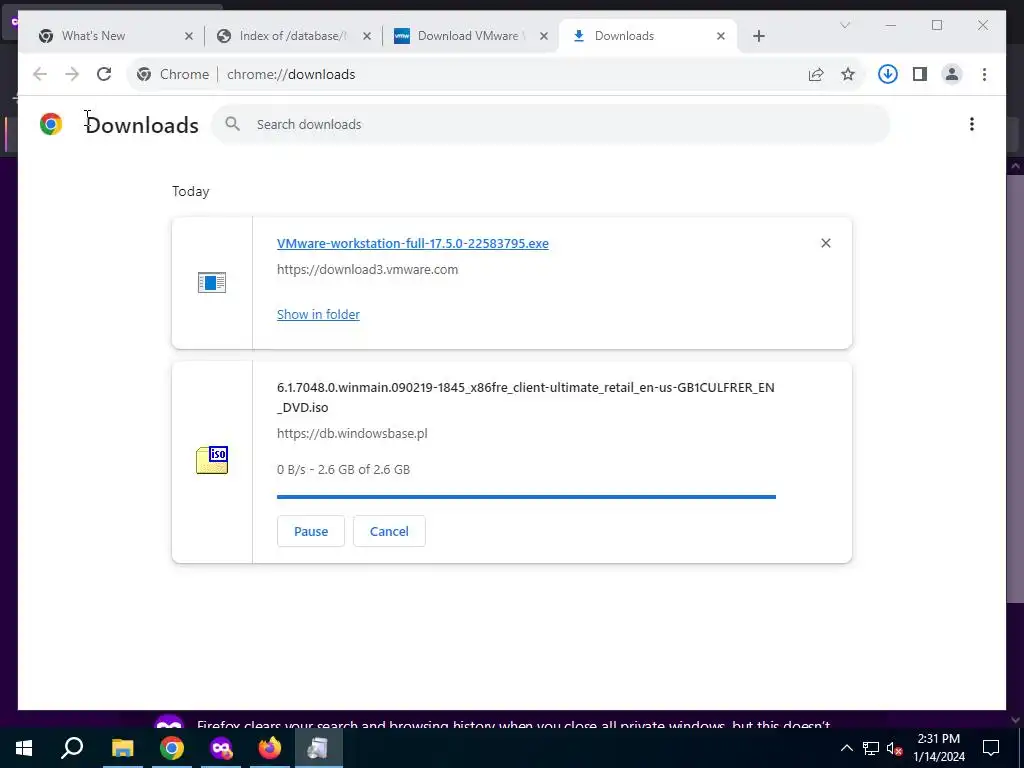Click the network icon in the system tray
Screen dimensions: 1024x768
coord(871,748)
